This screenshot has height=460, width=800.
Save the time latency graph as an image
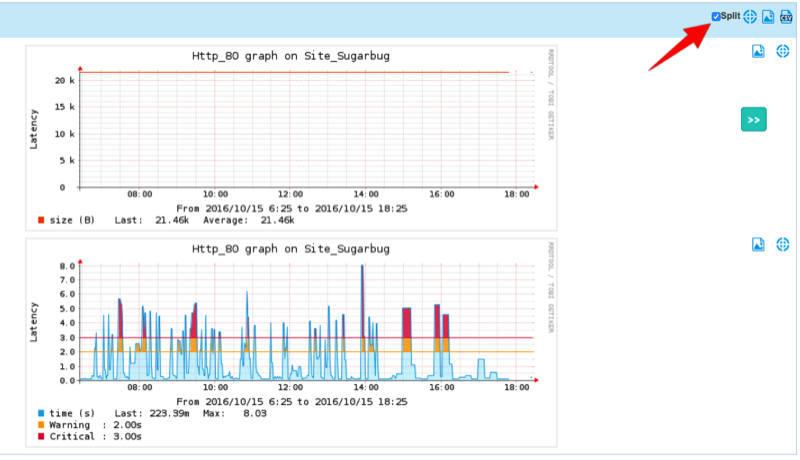[x=758, y=244]
